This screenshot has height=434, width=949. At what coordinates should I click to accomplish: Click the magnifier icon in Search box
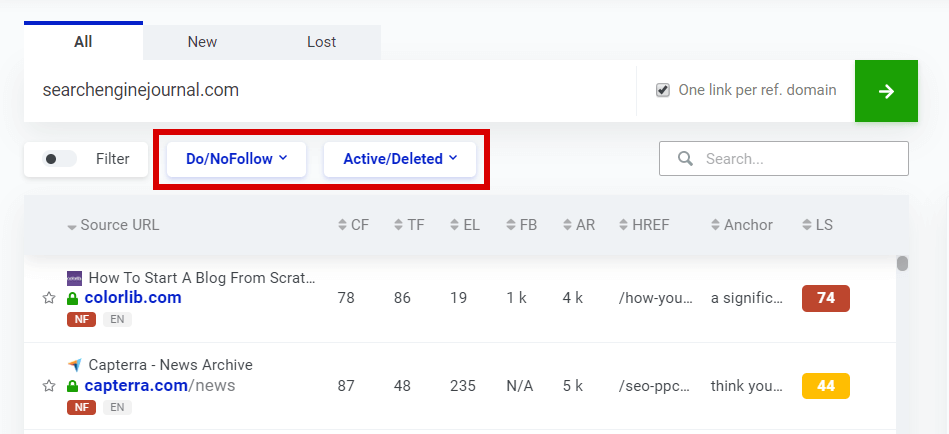685,159
